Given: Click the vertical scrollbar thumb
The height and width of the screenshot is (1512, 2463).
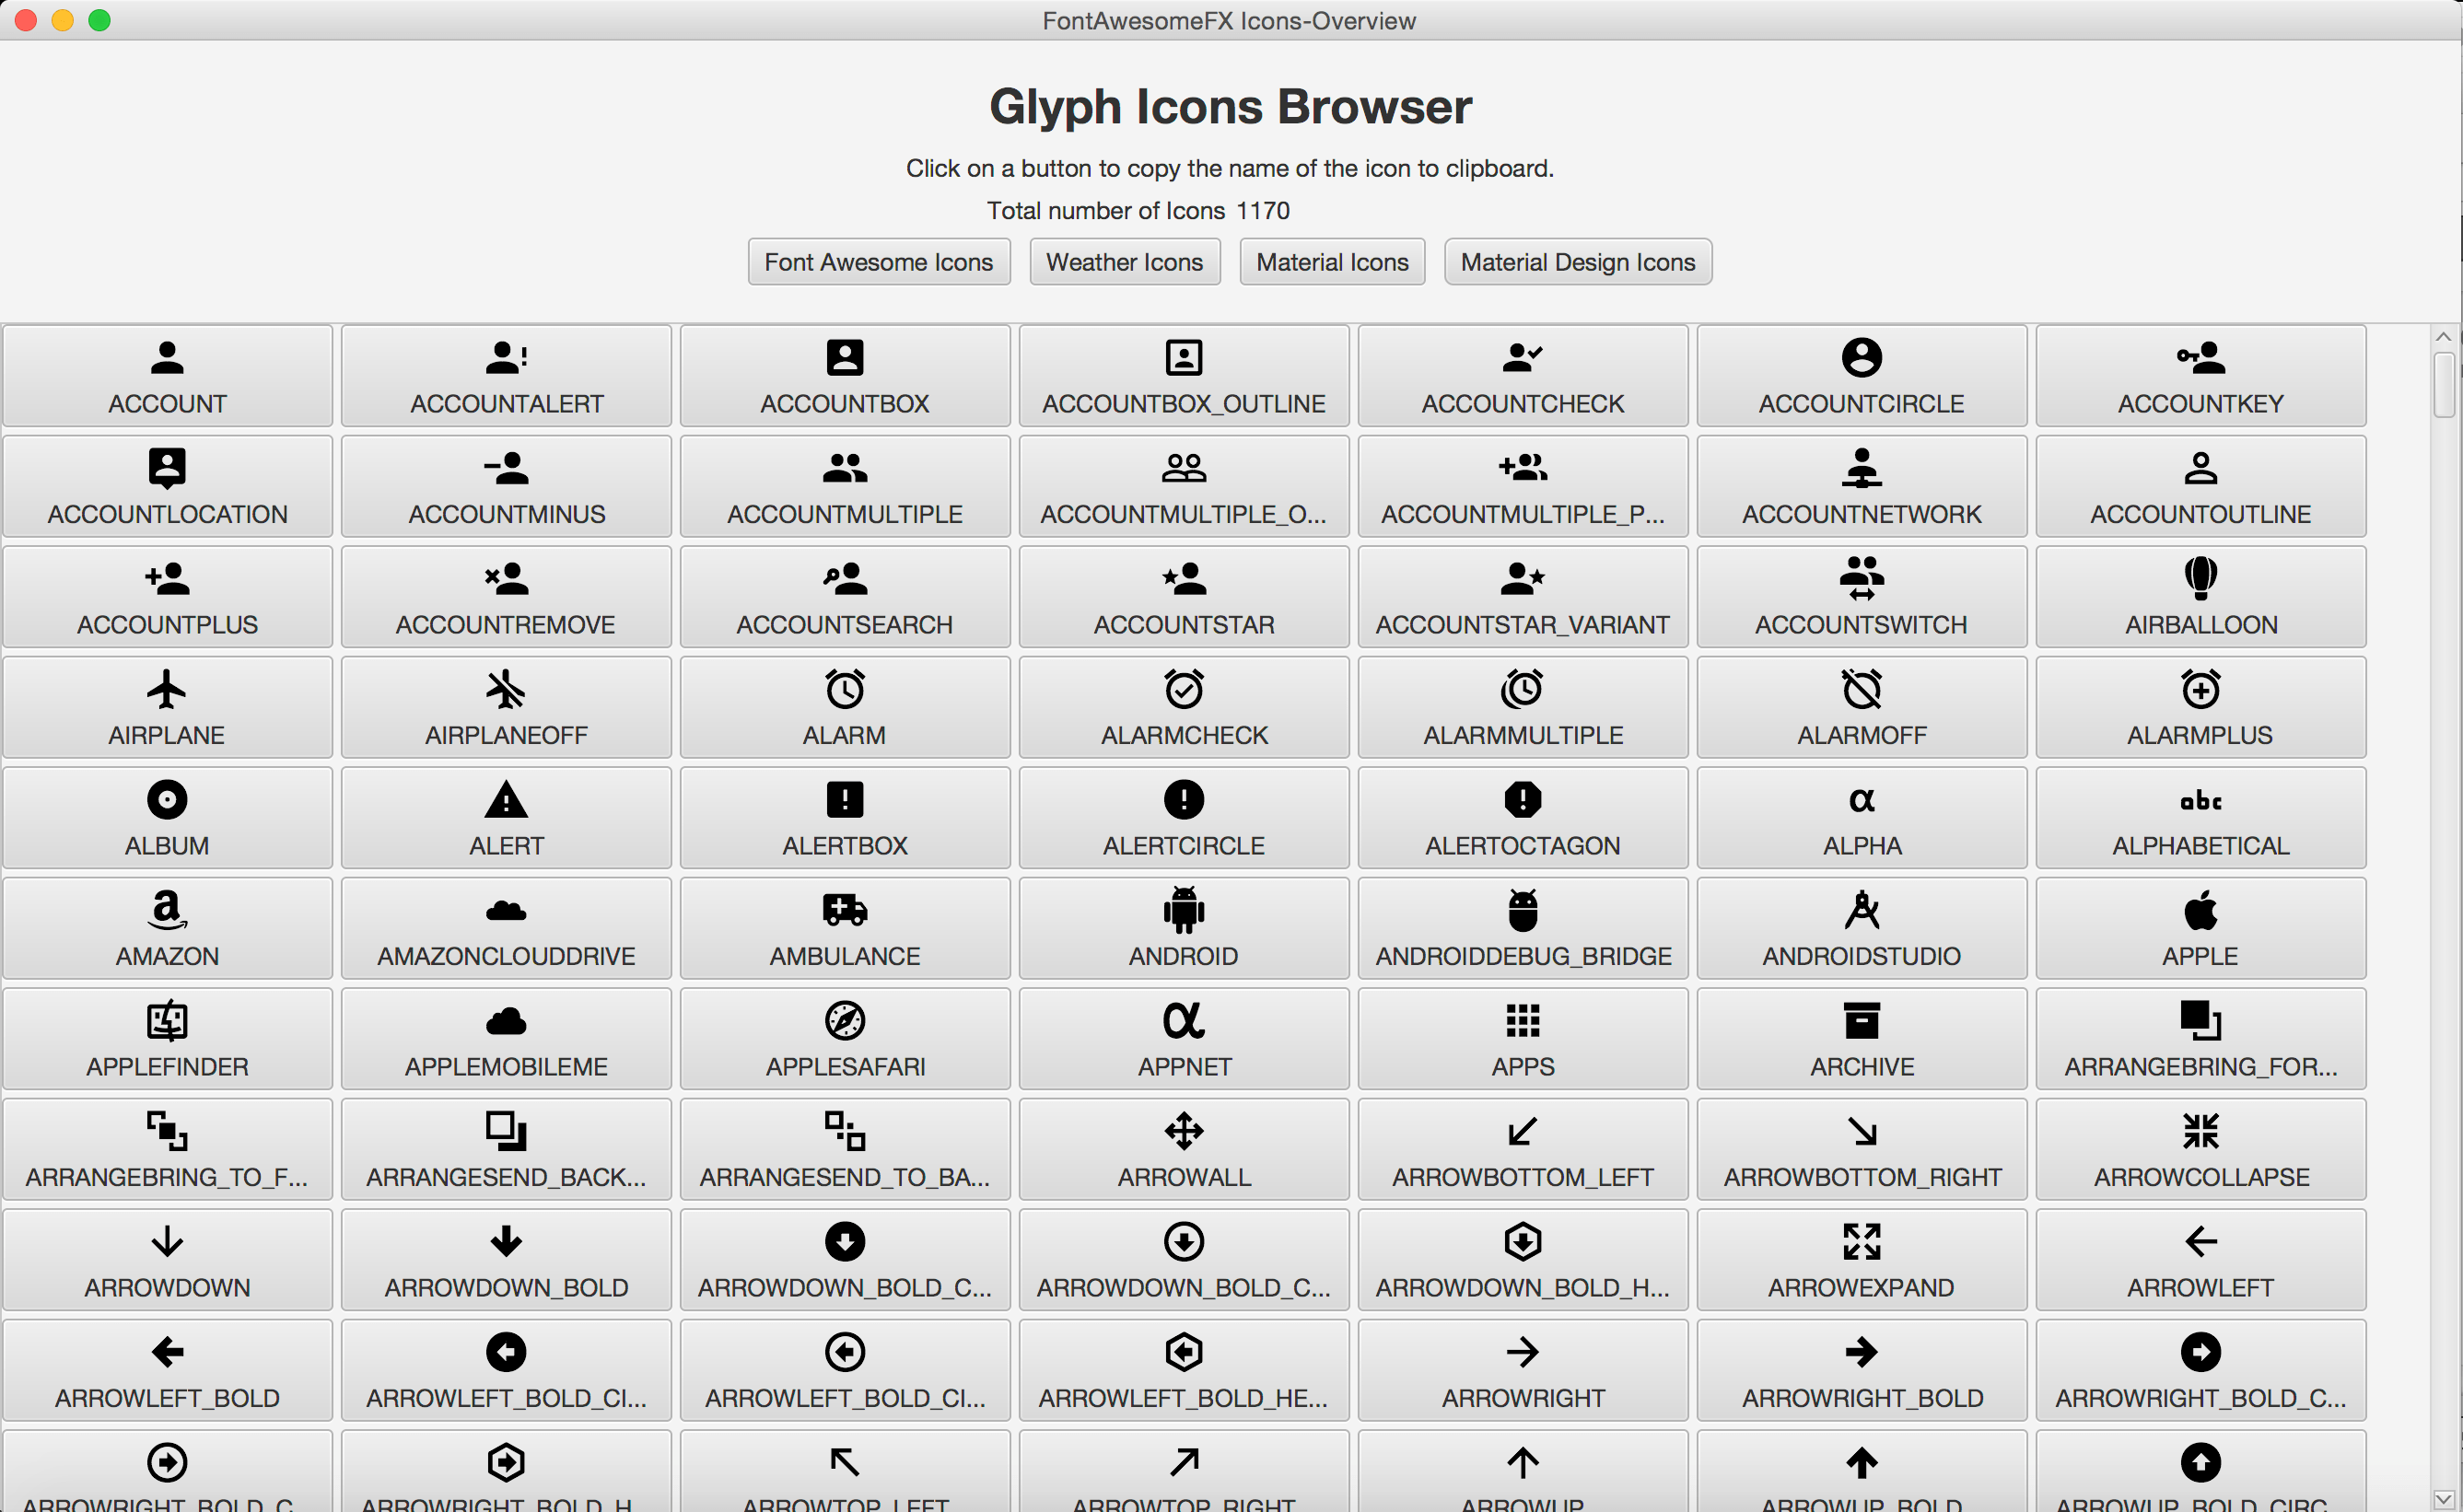Looking at the screenshot, I should click(2443, 385).
